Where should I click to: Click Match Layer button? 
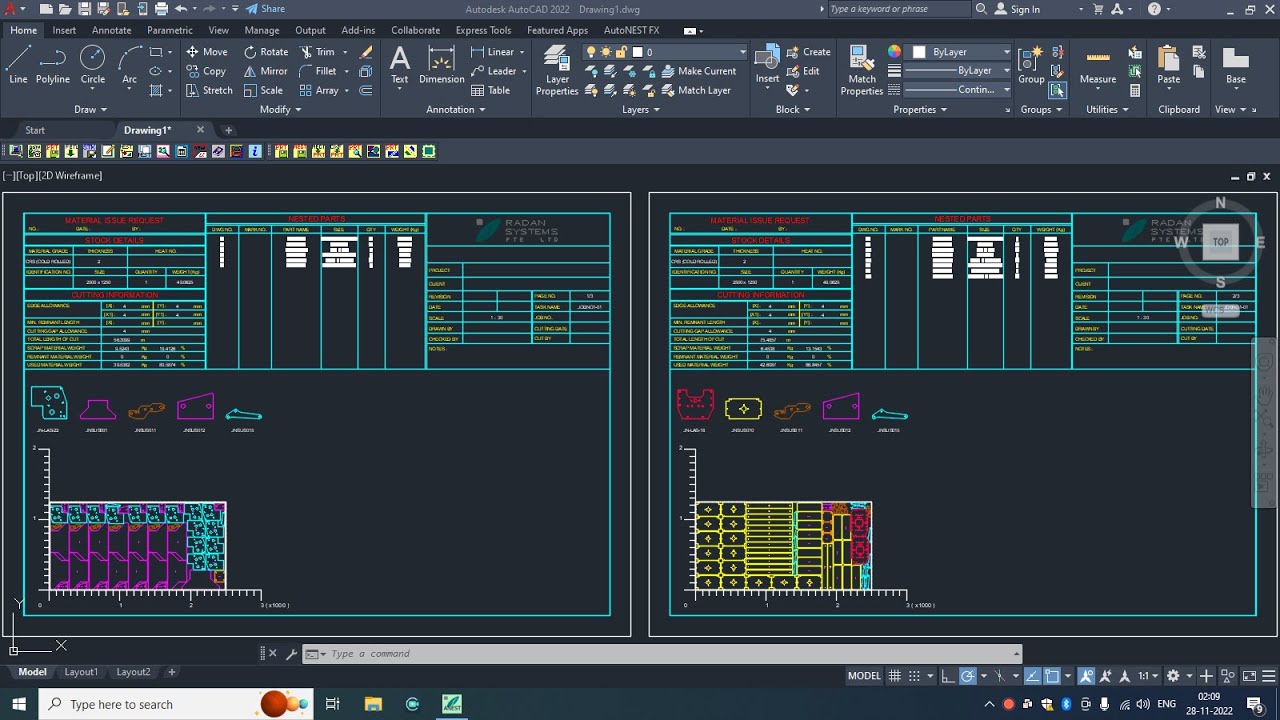click(697, 90)
